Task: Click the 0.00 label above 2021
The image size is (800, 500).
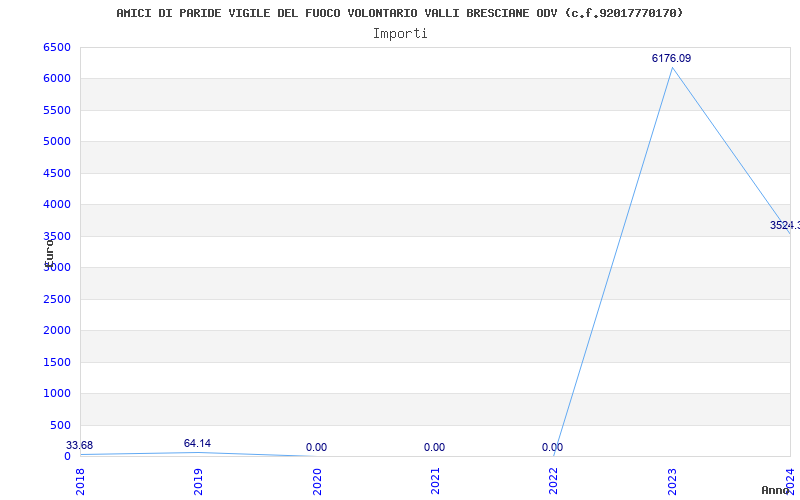Action: (434, 447)
